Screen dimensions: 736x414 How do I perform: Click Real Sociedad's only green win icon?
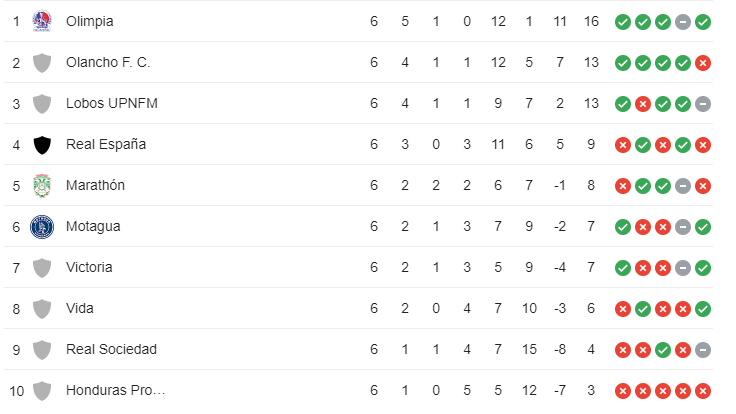(663, 350)
